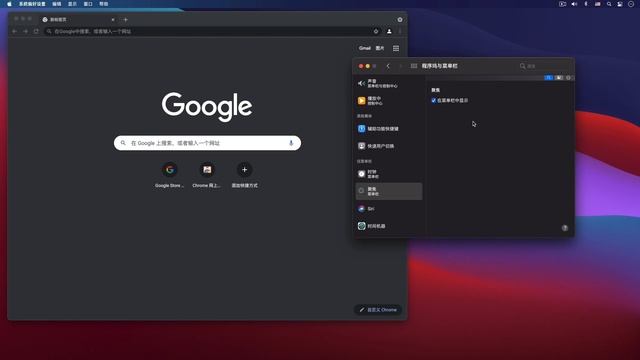640x360 pixels.
Task: Select the New Tab tab in Chrome
Action: tap(78, 20)
